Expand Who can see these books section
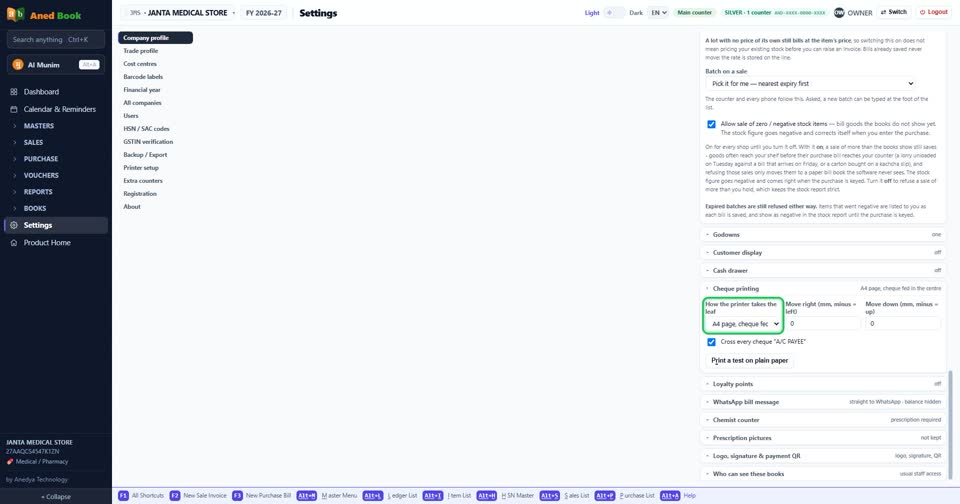Viewport: 960px width, 504px height. [823, 474]
